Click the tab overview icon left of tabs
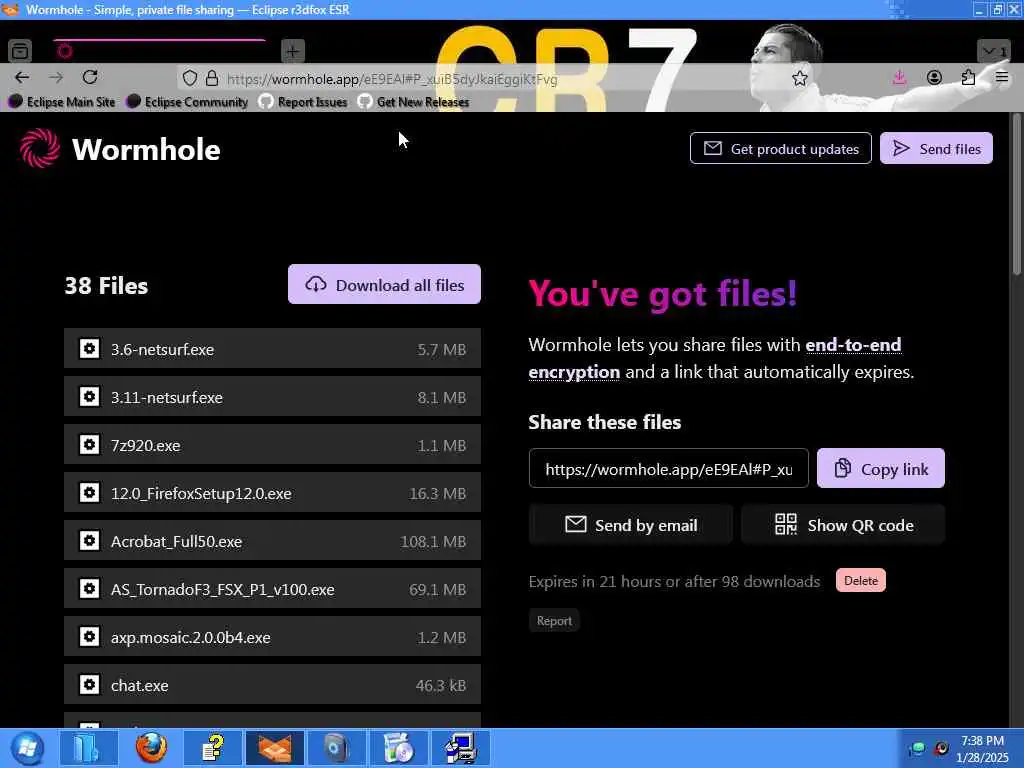The height and width of the screenshot is (768, 1024). tap(20, 51)
